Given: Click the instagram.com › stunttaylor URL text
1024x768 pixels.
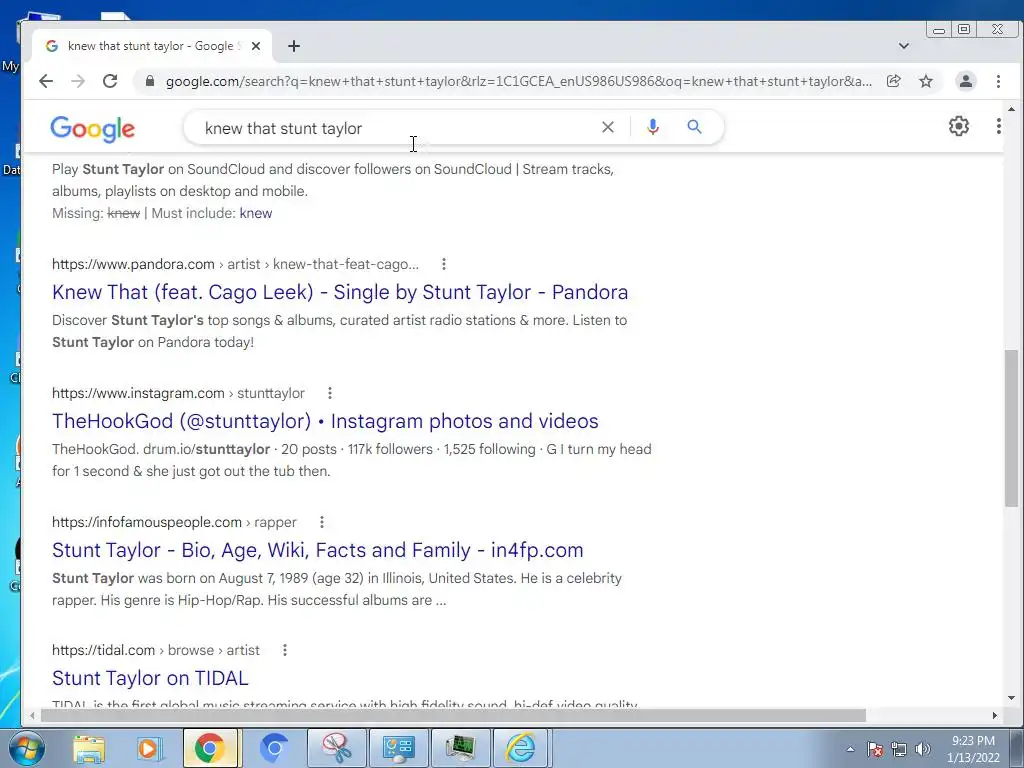Looking at the screenshot, I should coord(178,392).
